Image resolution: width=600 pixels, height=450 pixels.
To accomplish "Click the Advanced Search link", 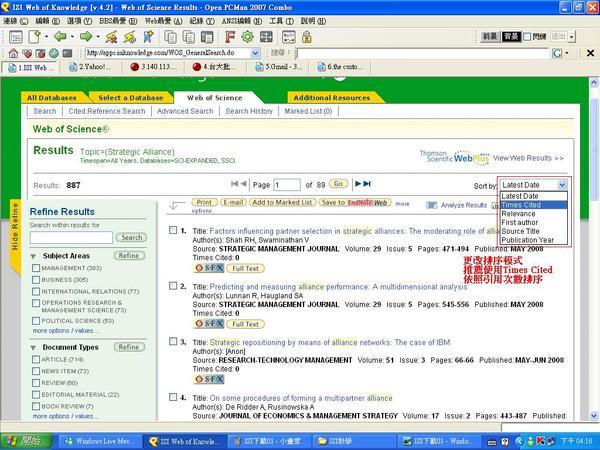I will point(185,111).
